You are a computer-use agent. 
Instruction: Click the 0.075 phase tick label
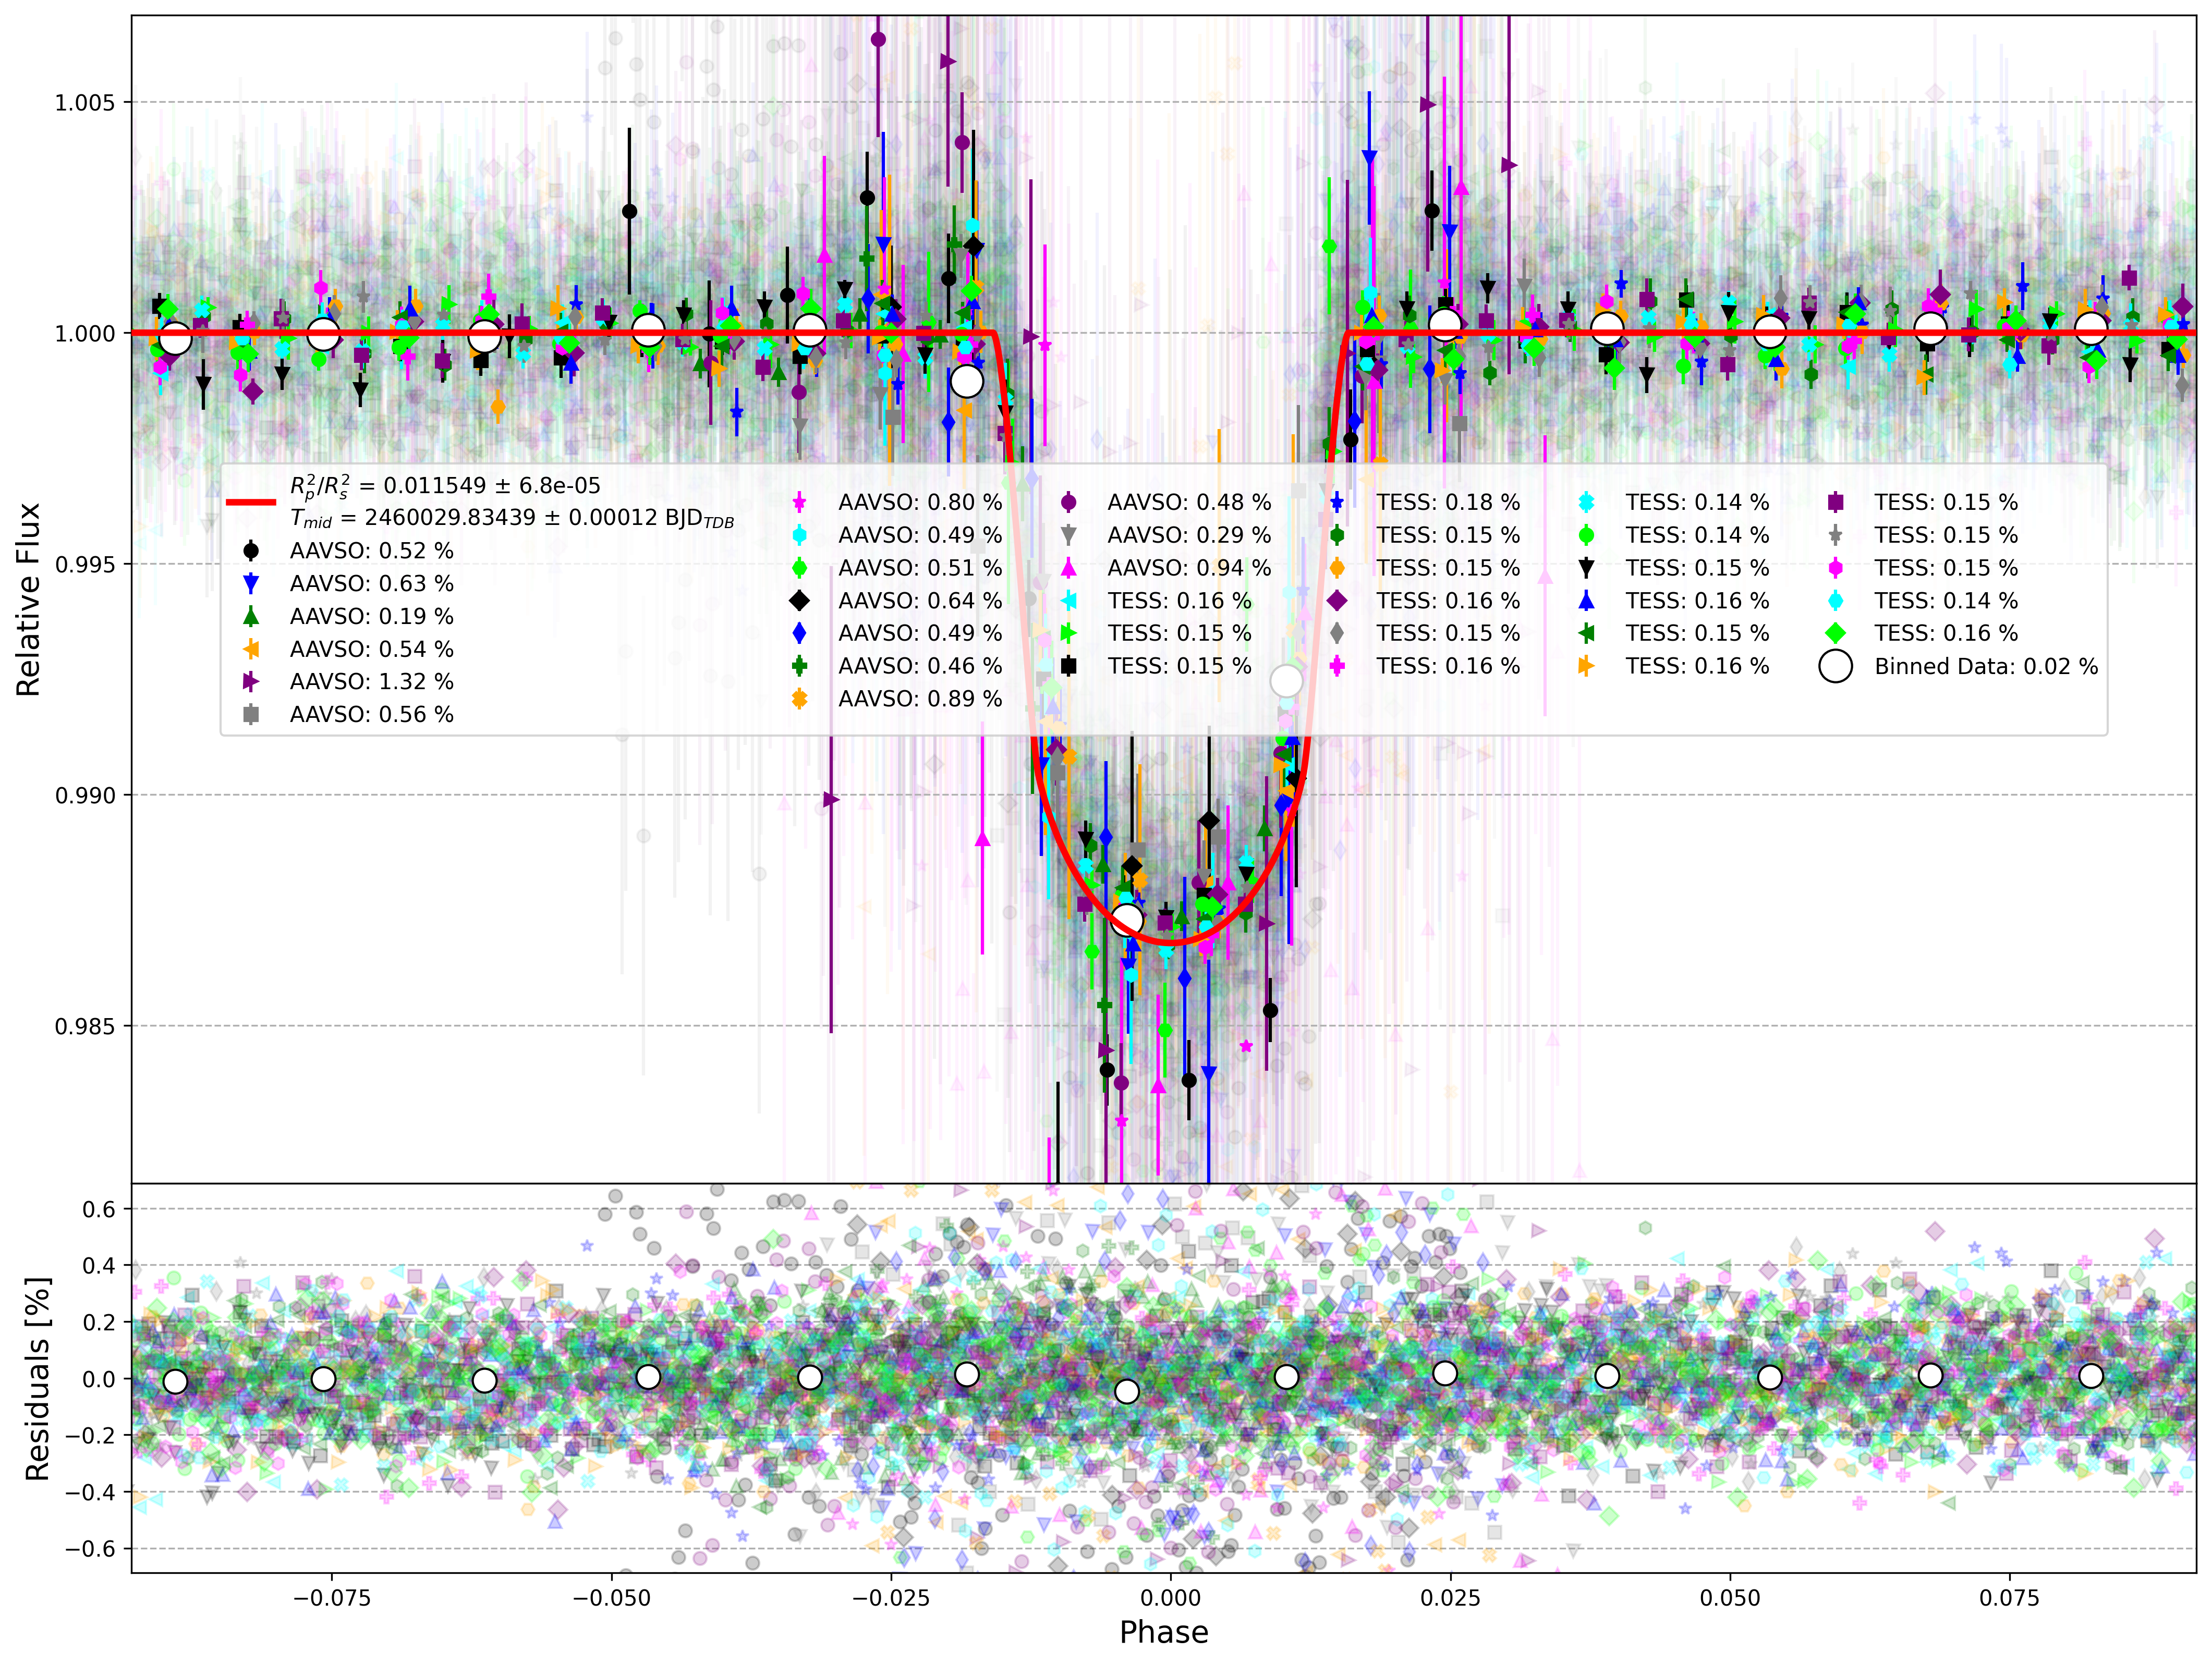(2010, 1598)
